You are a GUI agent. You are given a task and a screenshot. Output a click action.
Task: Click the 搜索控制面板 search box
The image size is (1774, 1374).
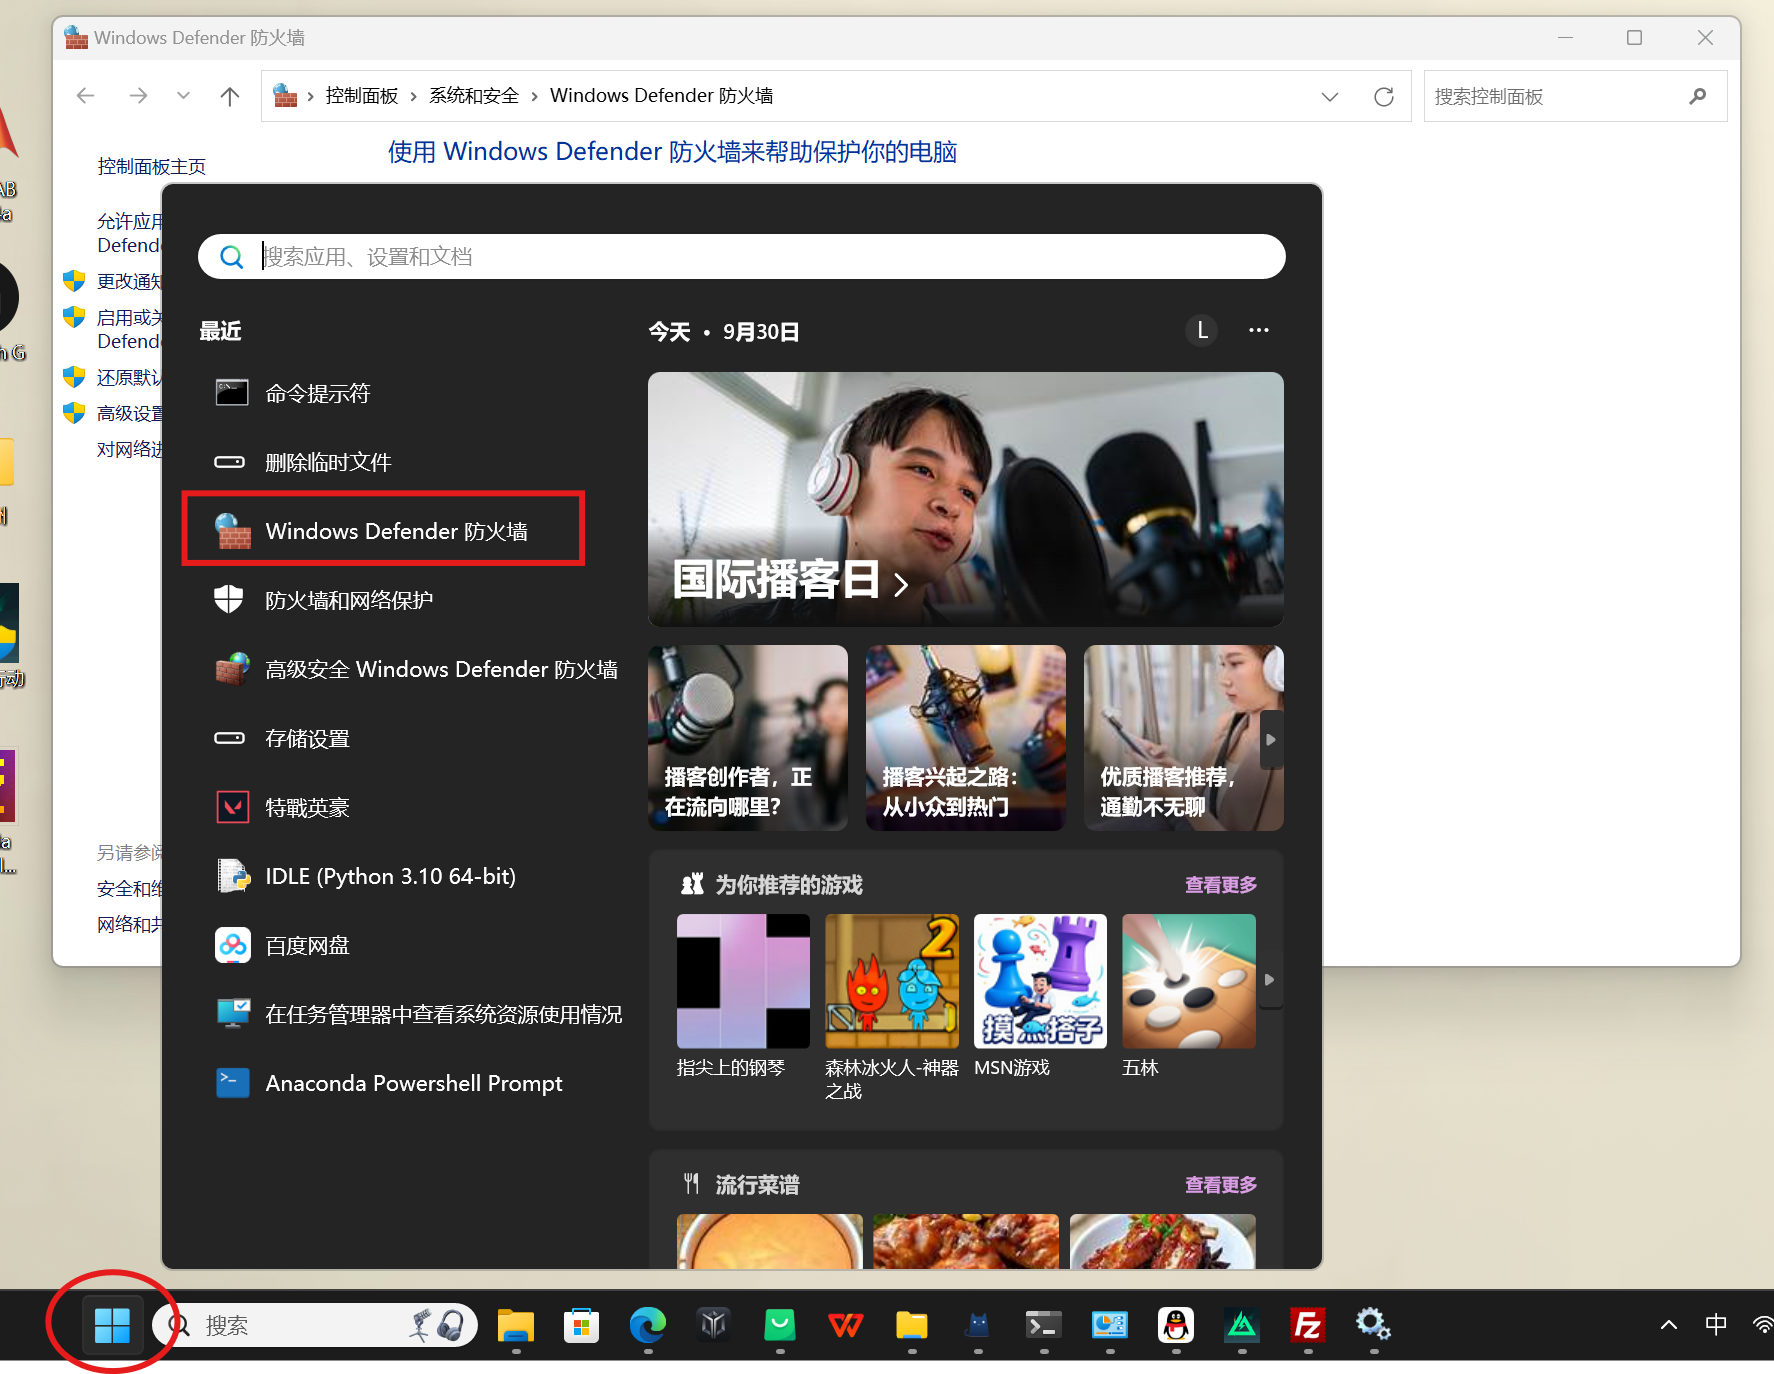point(1575,96)
